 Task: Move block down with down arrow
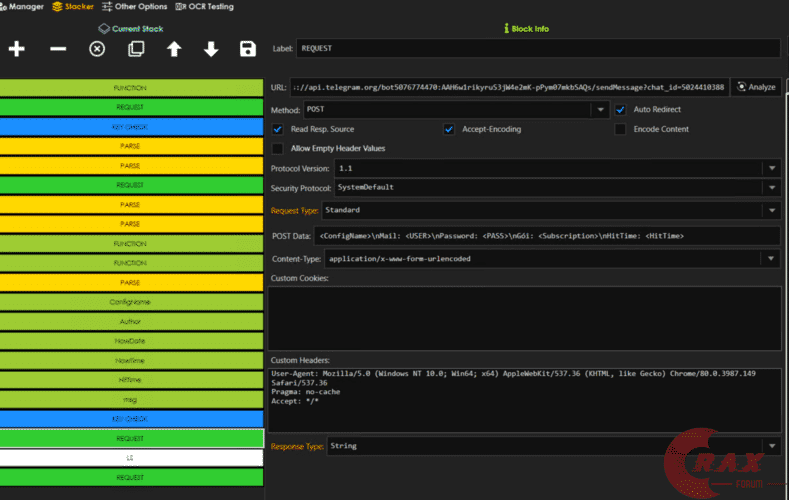tap(211, 49)
